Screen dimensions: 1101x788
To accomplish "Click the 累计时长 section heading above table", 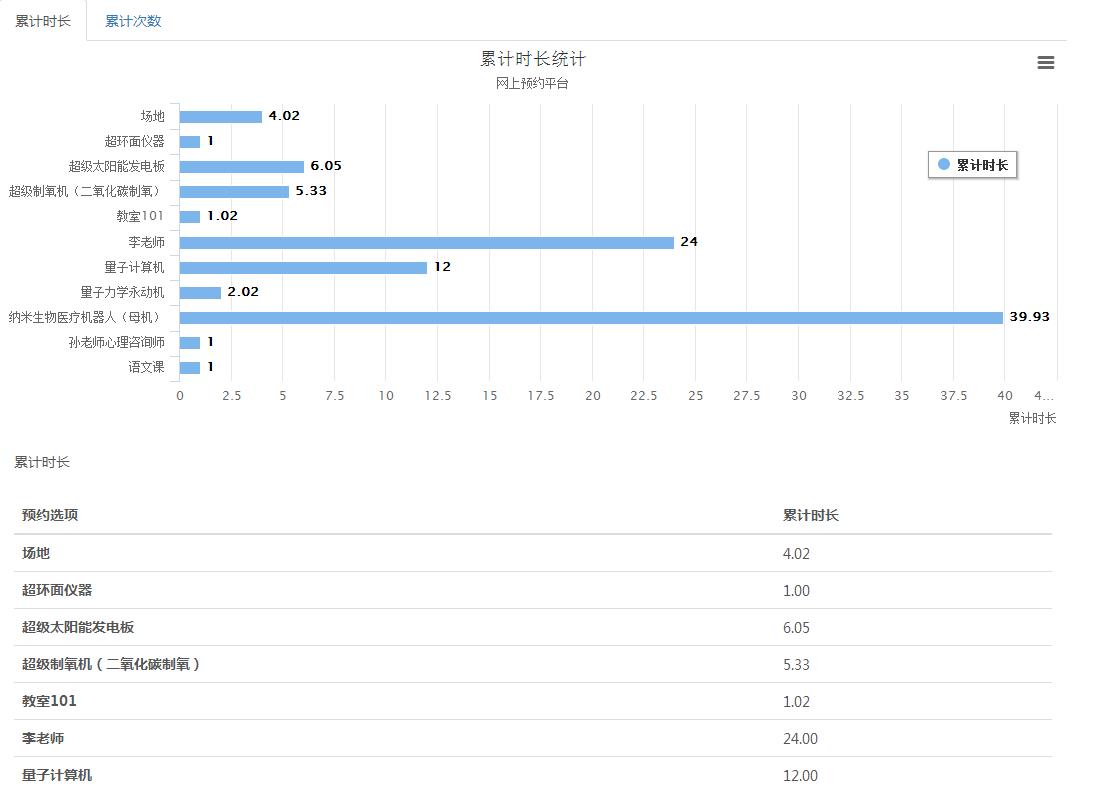I will [42, 462].
